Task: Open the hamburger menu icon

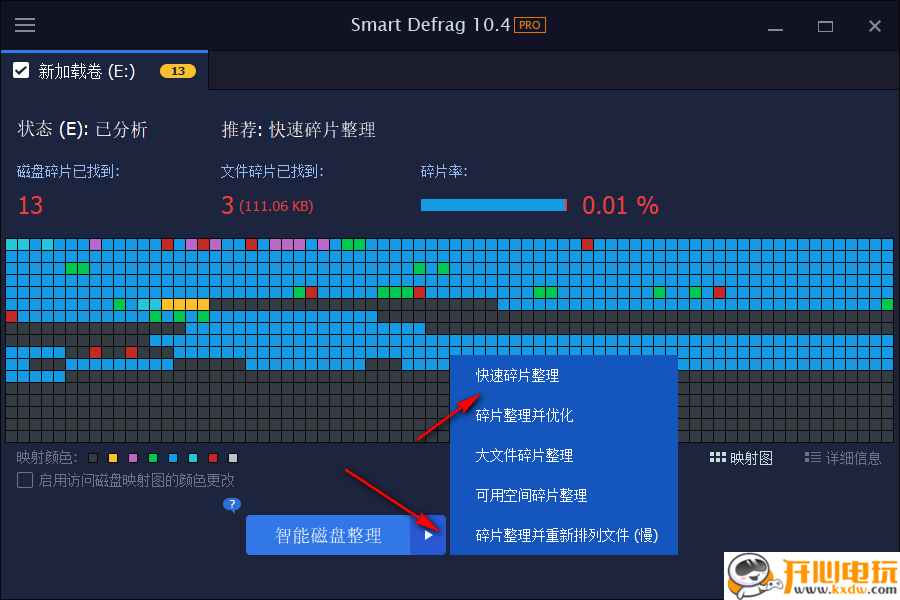Action: [25, 25]
